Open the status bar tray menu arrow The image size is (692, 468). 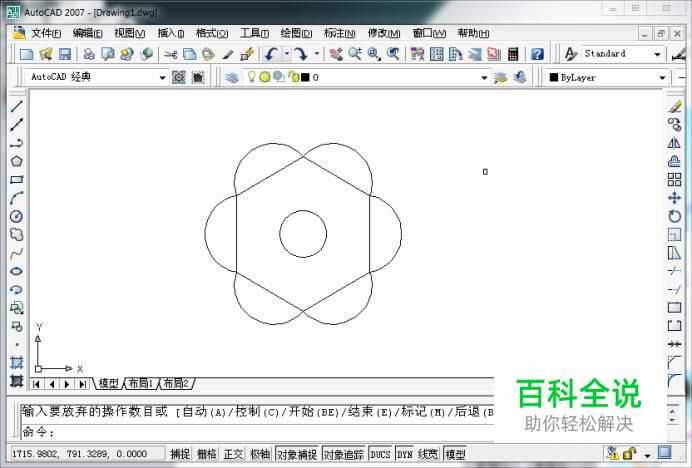coord(647,455)
